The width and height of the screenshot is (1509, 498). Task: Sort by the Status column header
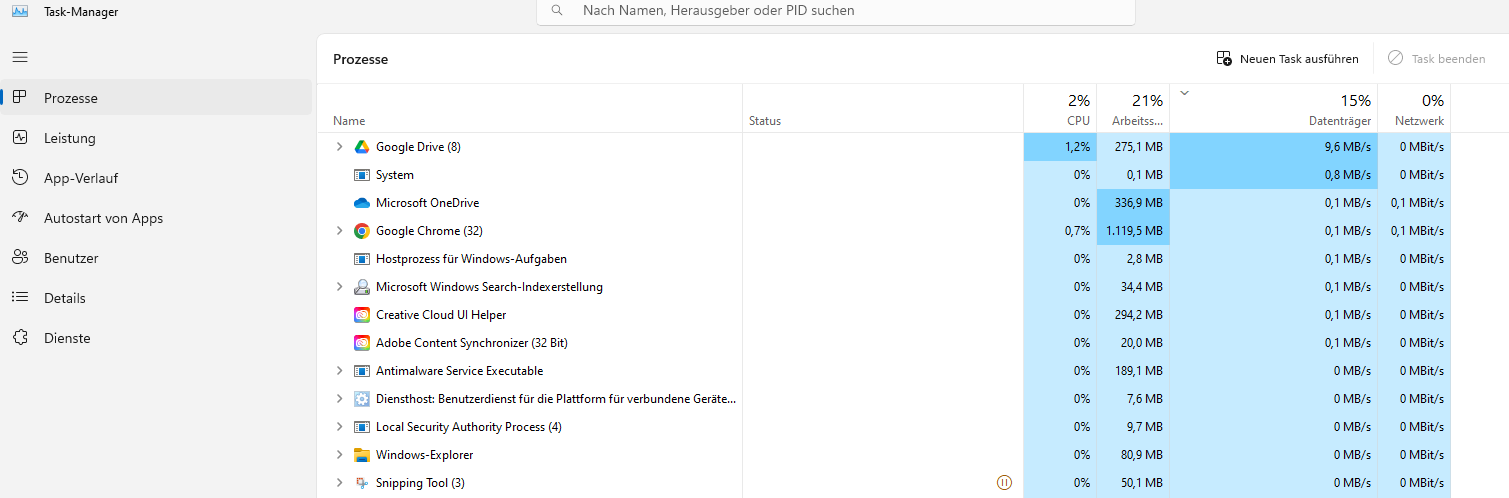(883, 109)
